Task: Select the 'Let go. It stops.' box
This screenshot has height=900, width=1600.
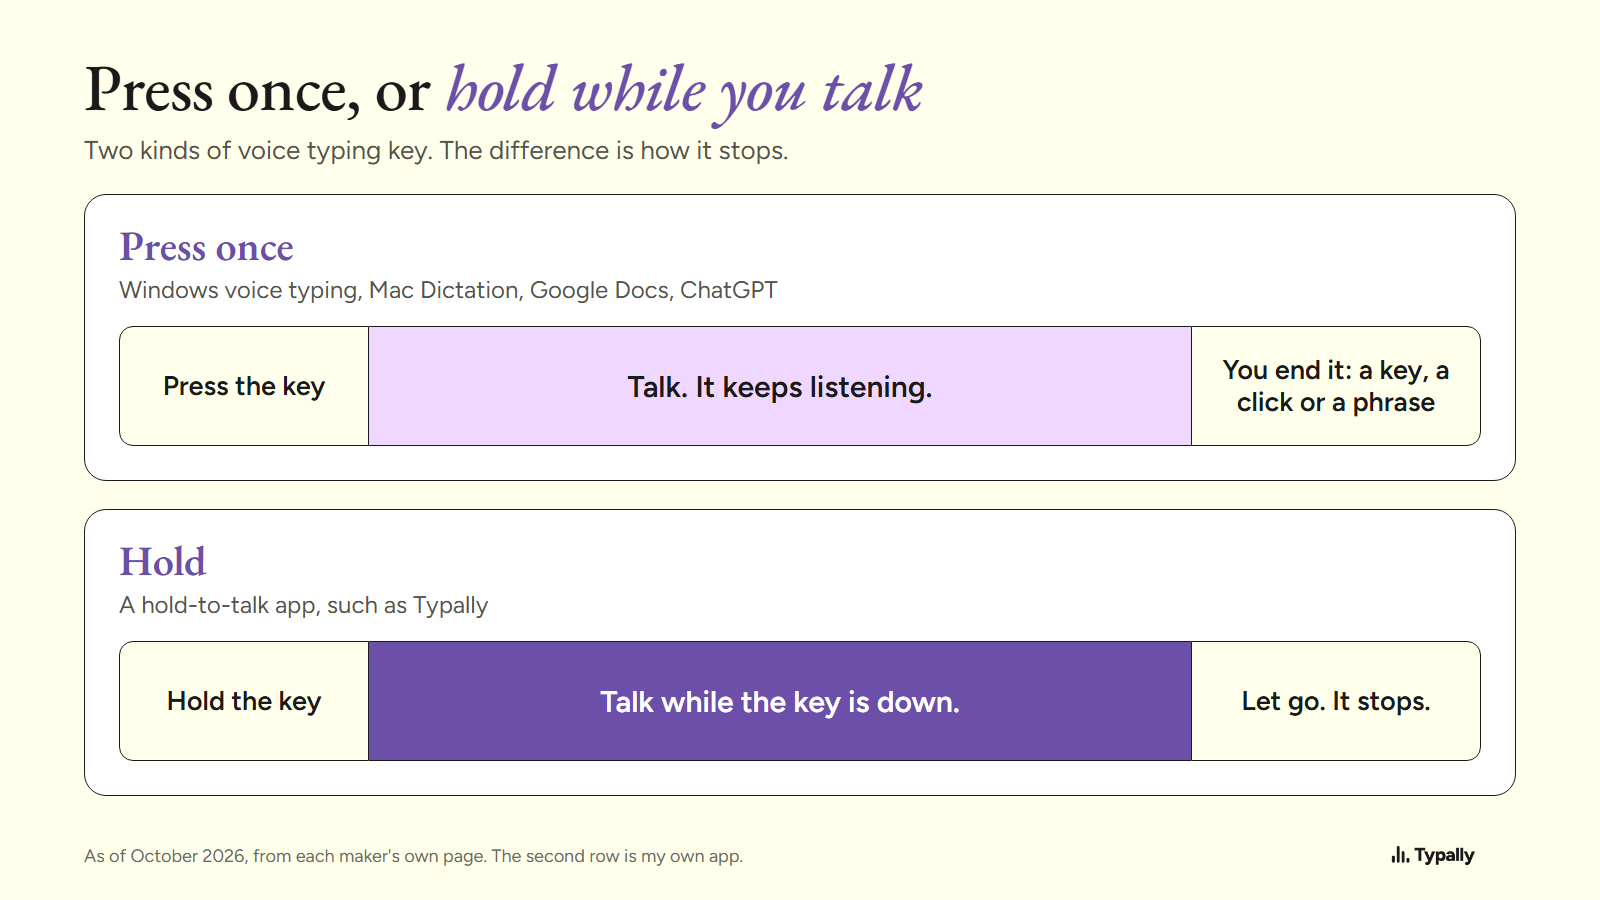Action: click(1336, 701)
